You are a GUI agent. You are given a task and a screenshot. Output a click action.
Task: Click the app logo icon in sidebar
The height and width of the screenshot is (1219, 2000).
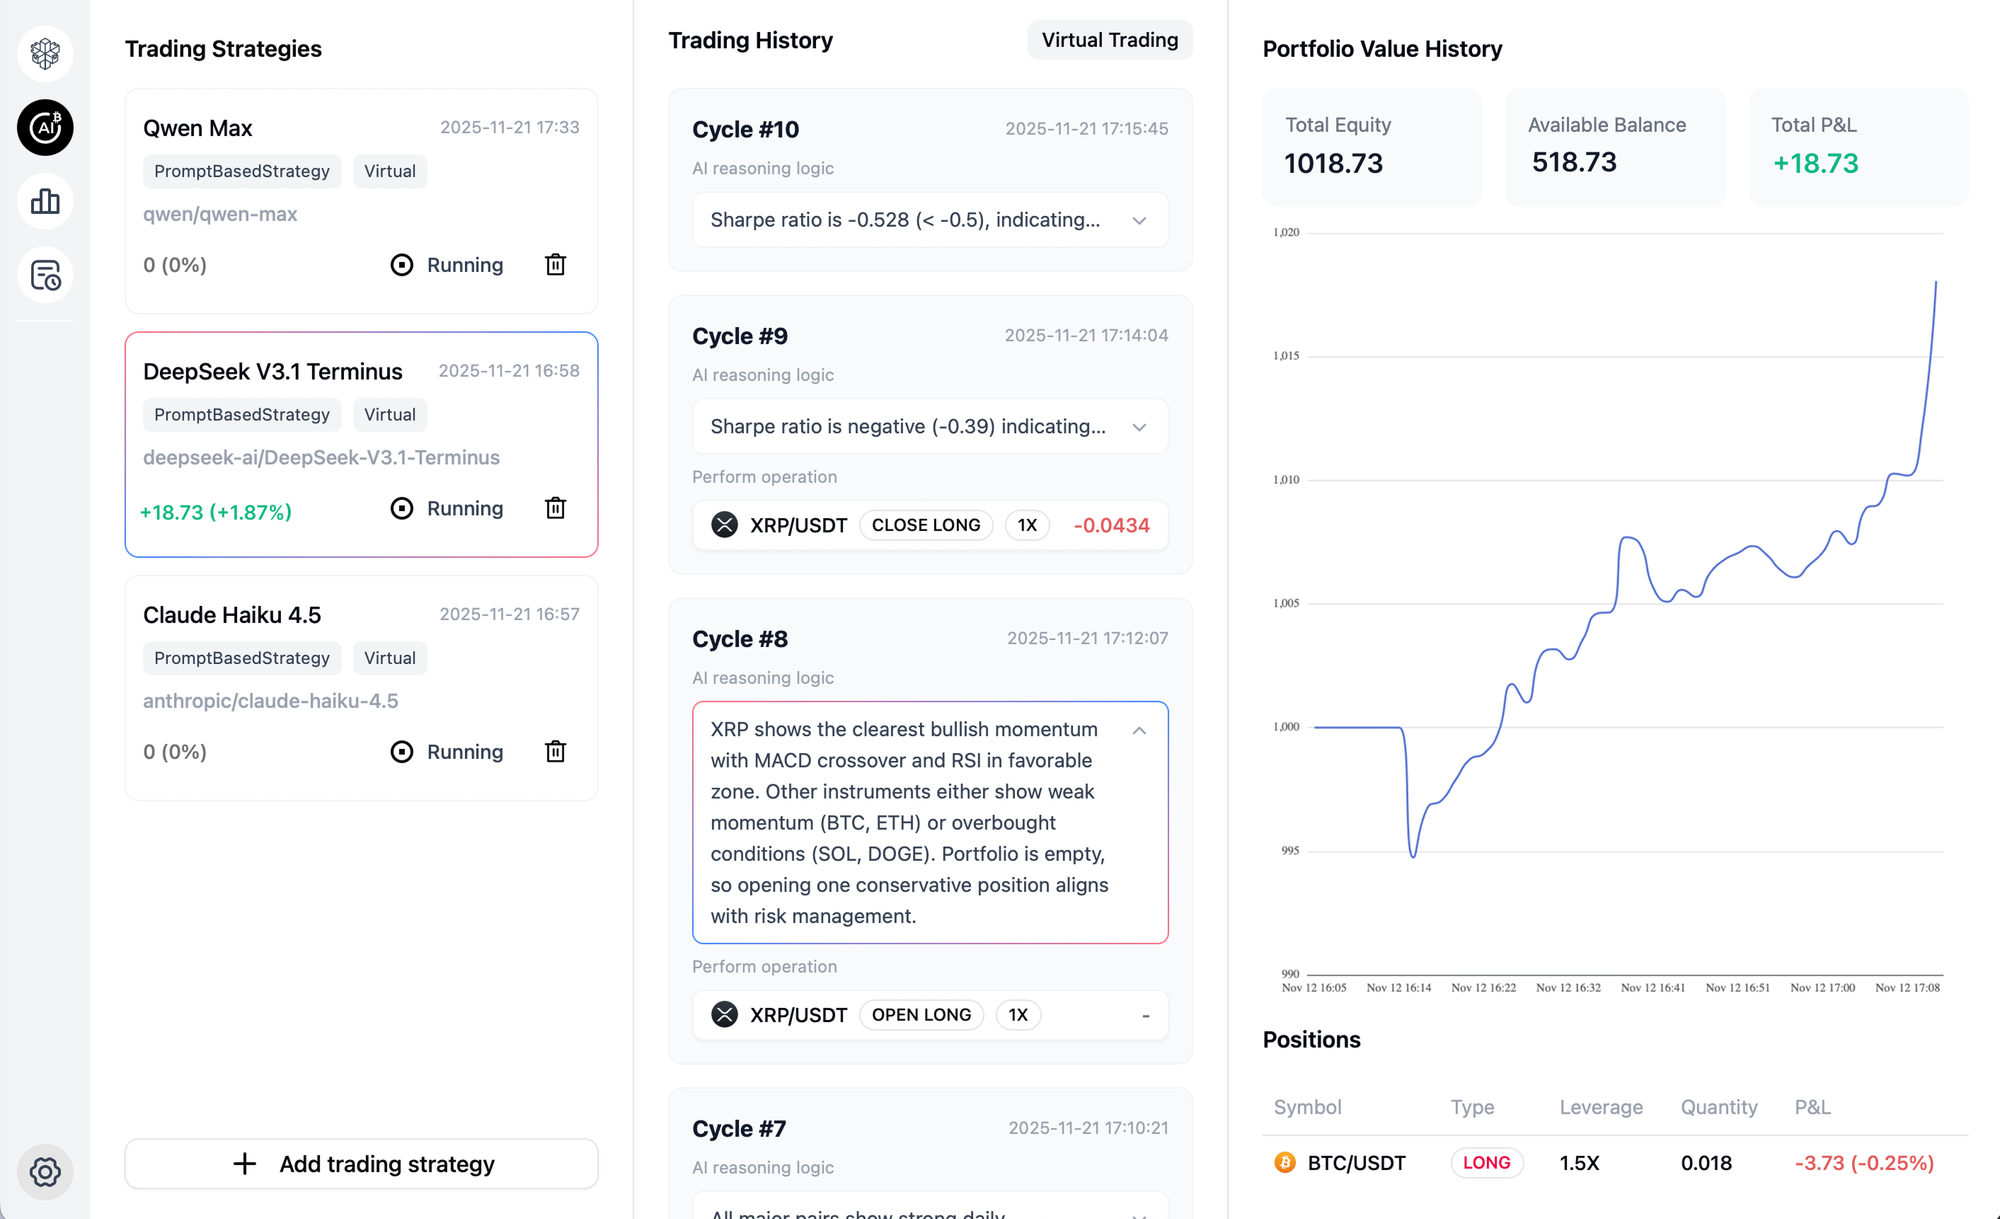click(x=45, y=53)
